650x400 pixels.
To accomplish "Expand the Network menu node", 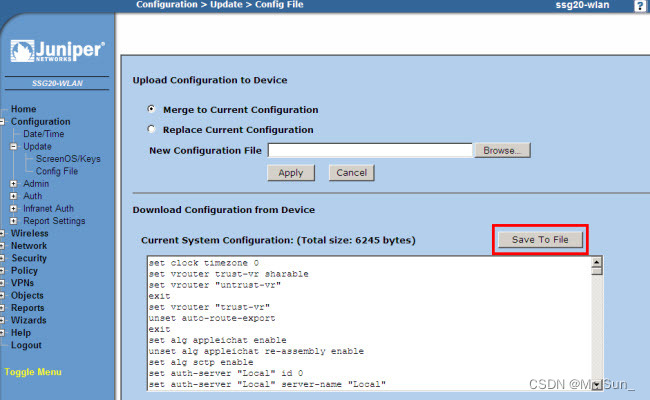I will tap(2, 246).
